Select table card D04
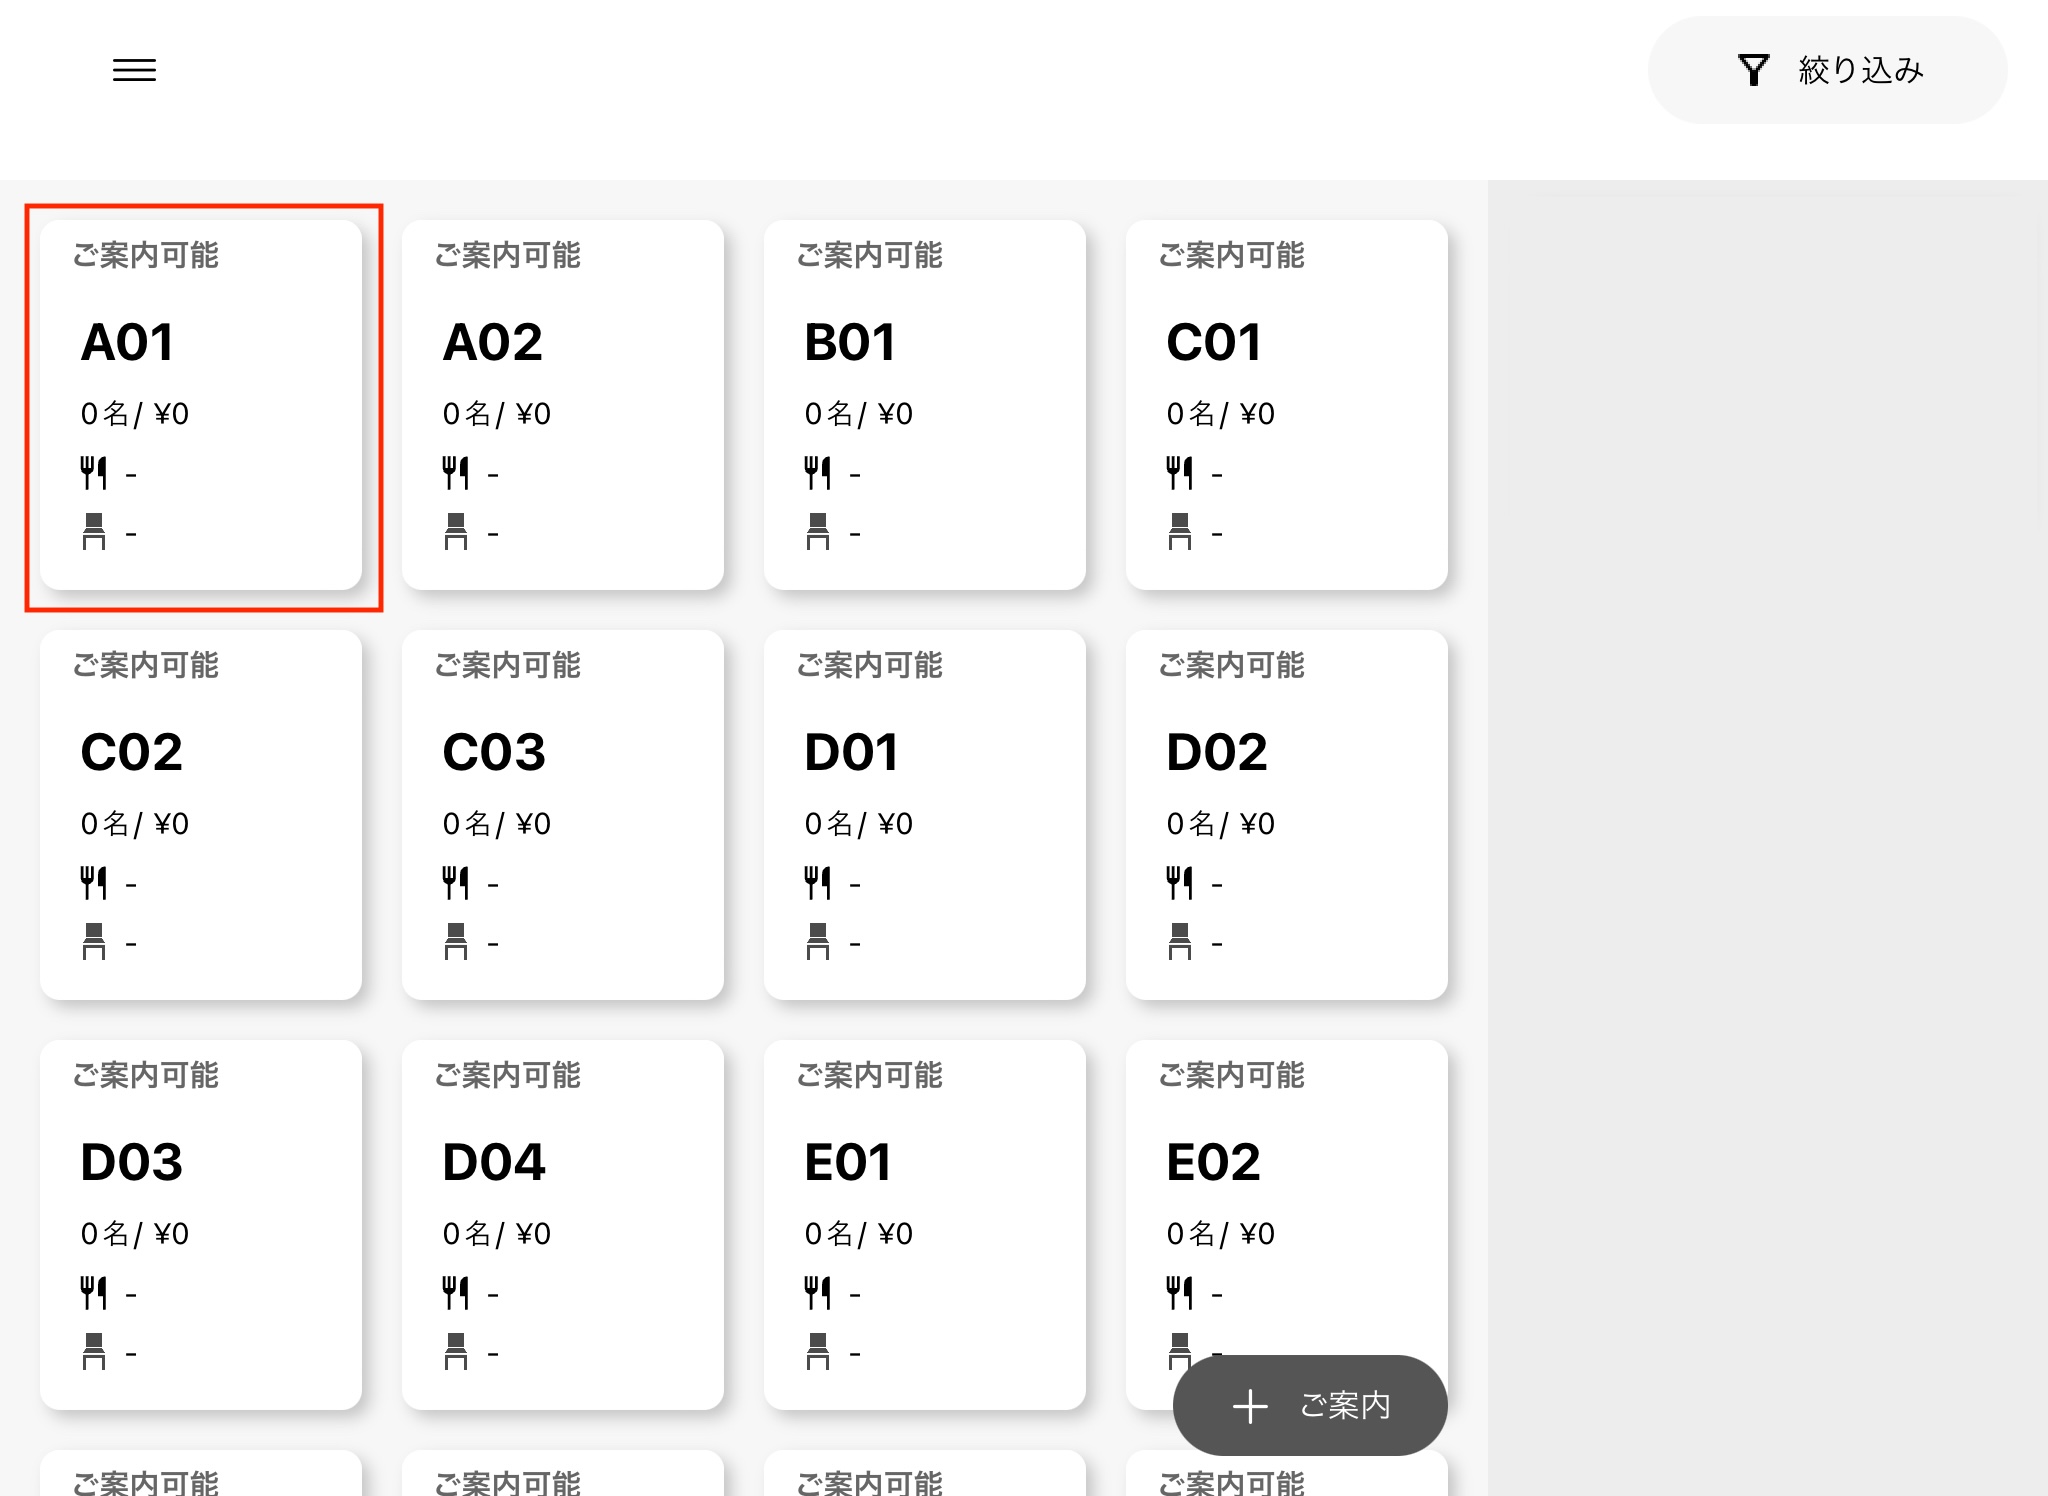The width and height of the screenshot is (2048, 1496). pyautogui.click(x=562, y=1225)
